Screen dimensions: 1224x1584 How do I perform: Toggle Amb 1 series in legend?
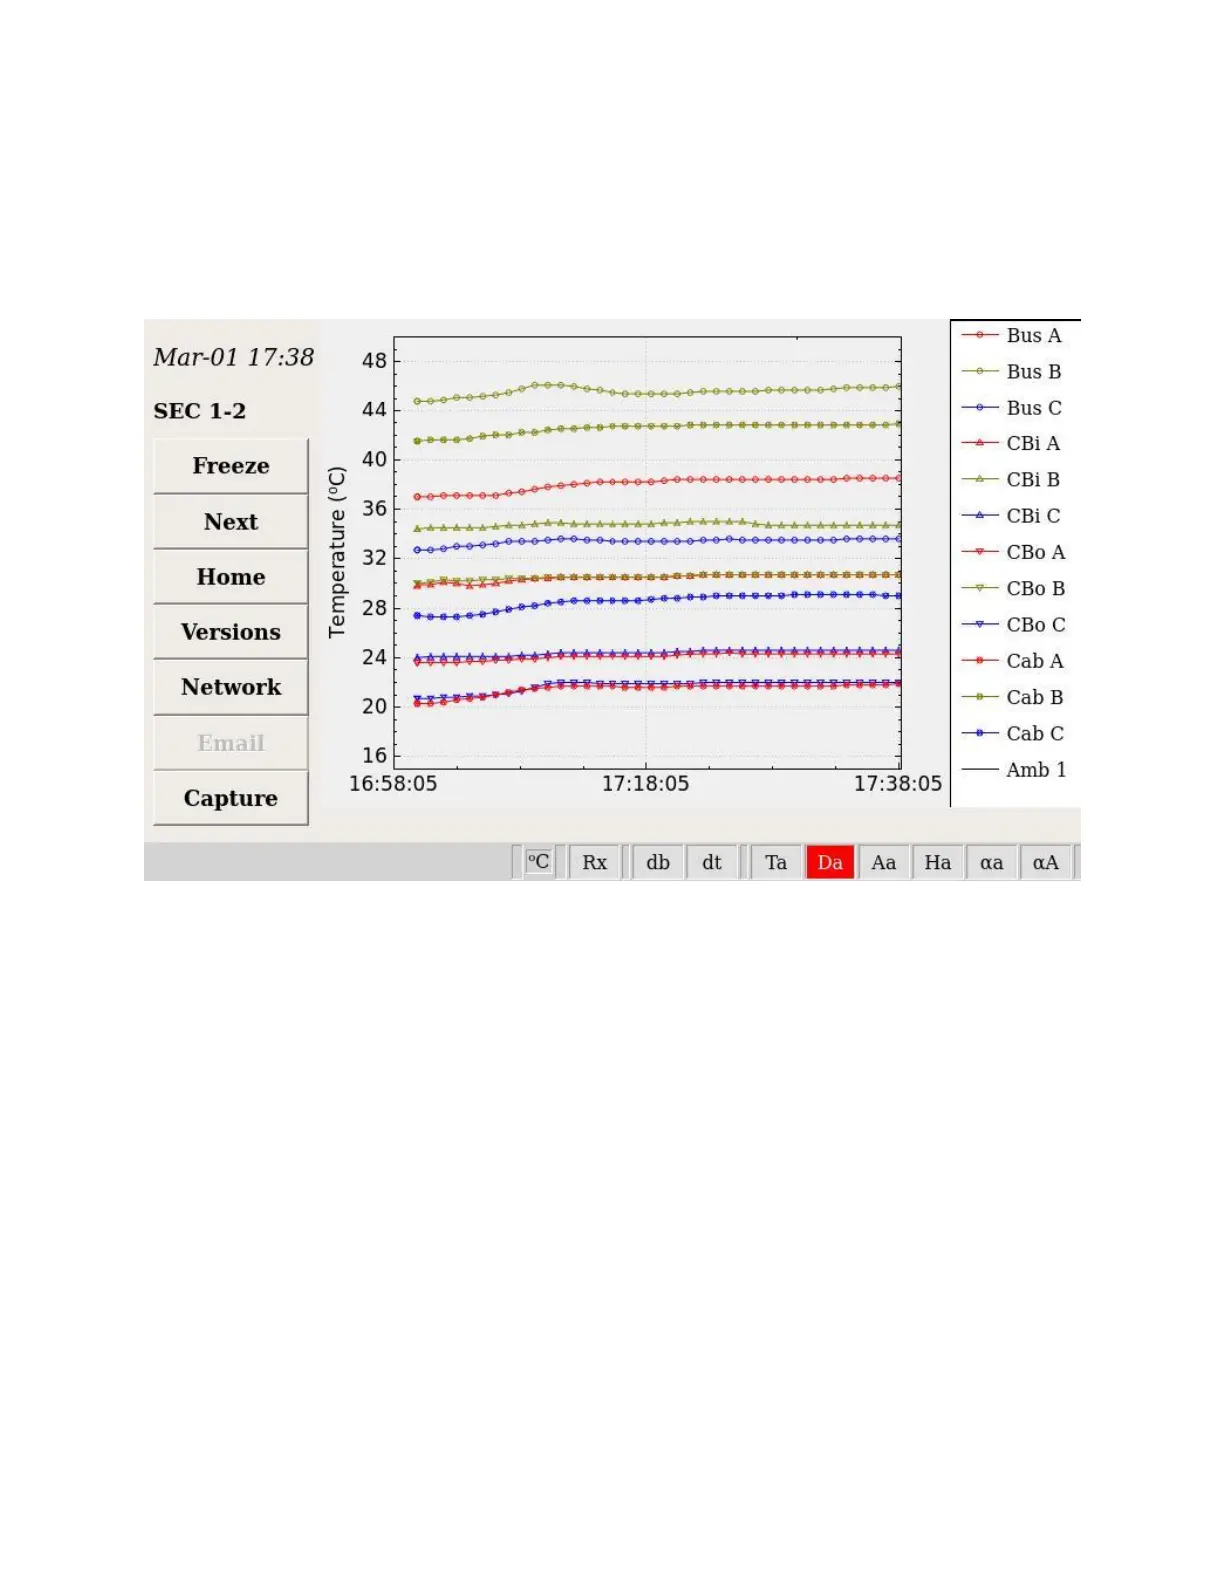tap(1014, 769)
